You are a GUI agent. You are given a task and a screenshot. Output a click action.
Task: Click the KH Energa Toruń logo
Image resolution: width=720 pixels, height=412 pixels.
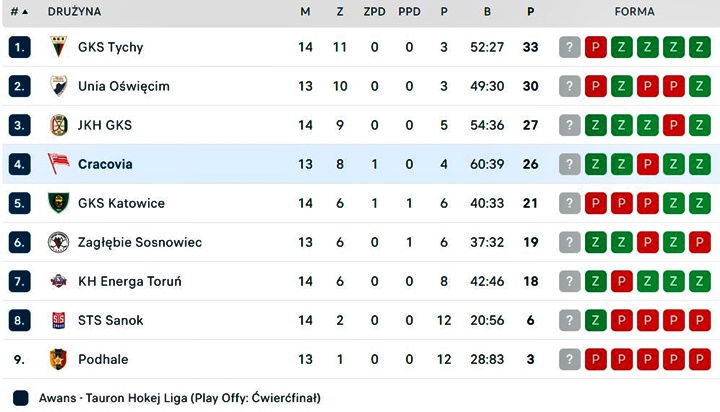[x=58, y=281]
